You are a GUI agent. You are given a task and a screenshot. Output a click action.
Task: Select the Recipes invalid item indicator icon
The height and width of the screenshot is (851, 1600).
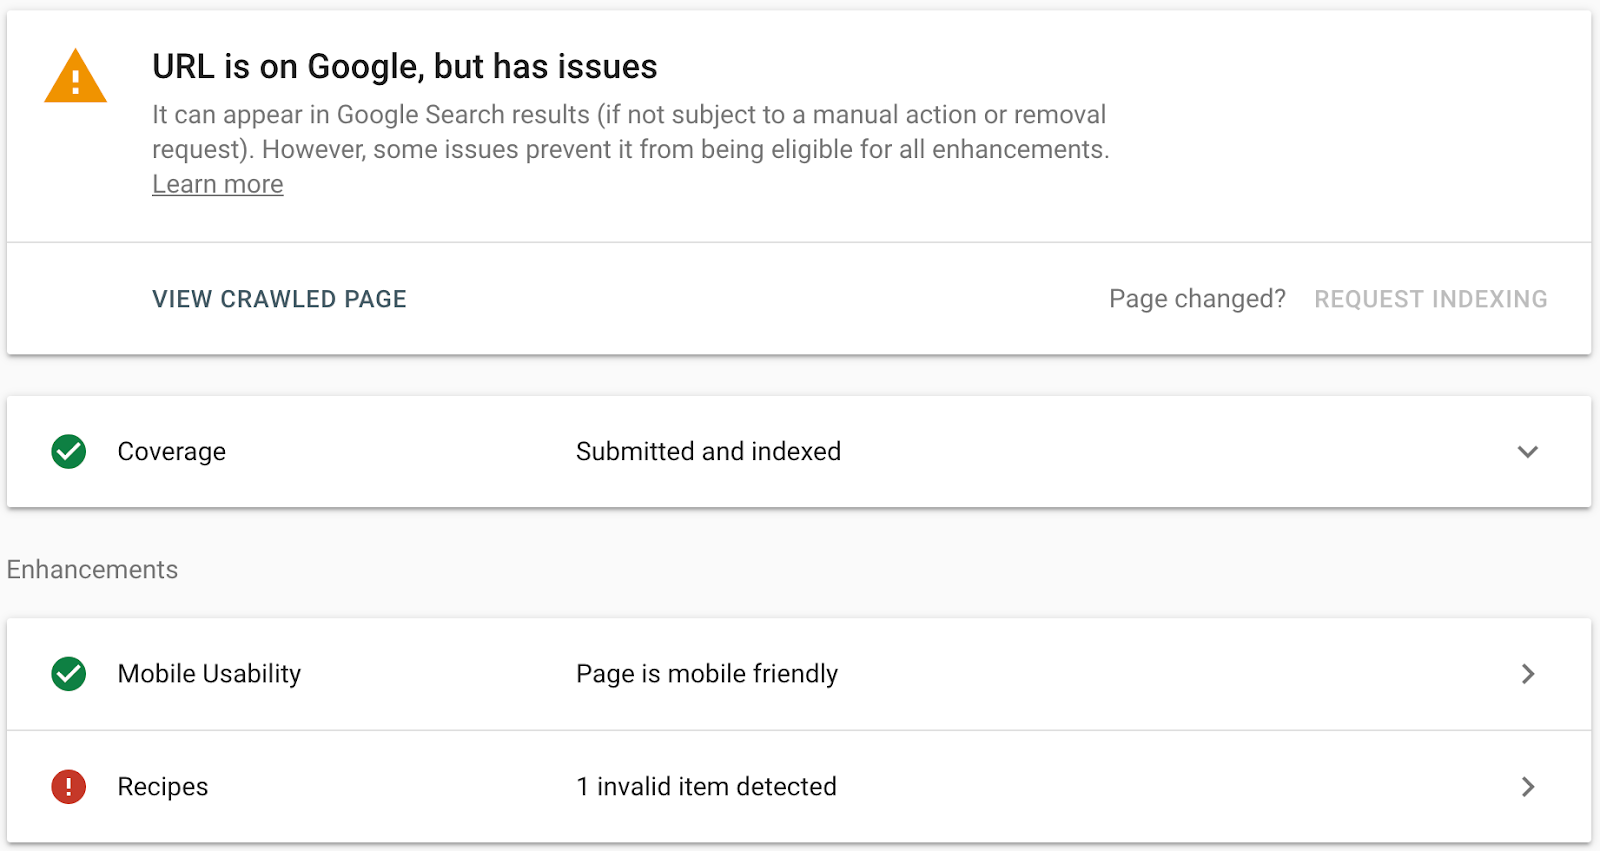(x=67, y=787)
